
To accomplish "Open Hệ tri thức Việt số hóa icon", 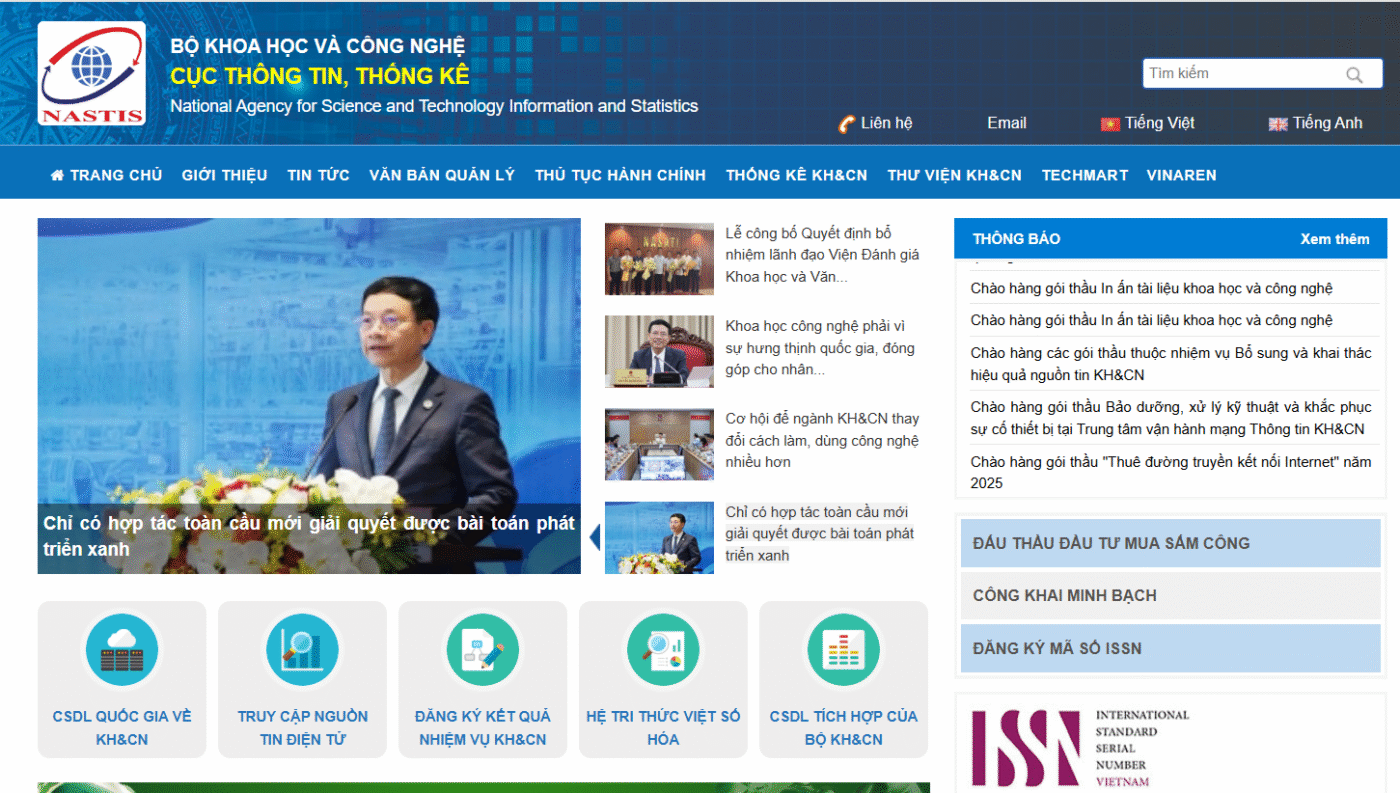I will tap(662, 650).
